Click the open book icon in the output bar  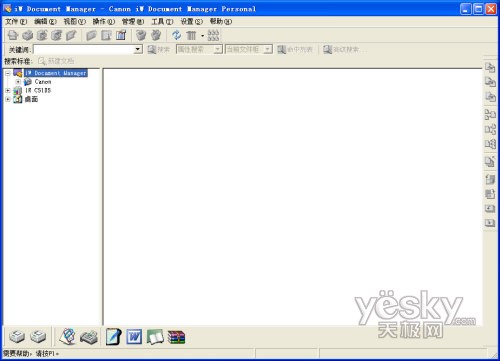tap(155, 337)
